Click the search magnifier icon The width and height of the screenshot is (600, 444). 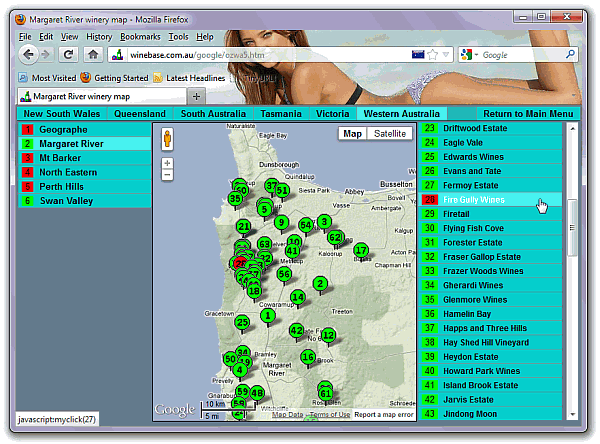[x=570, y=54]
